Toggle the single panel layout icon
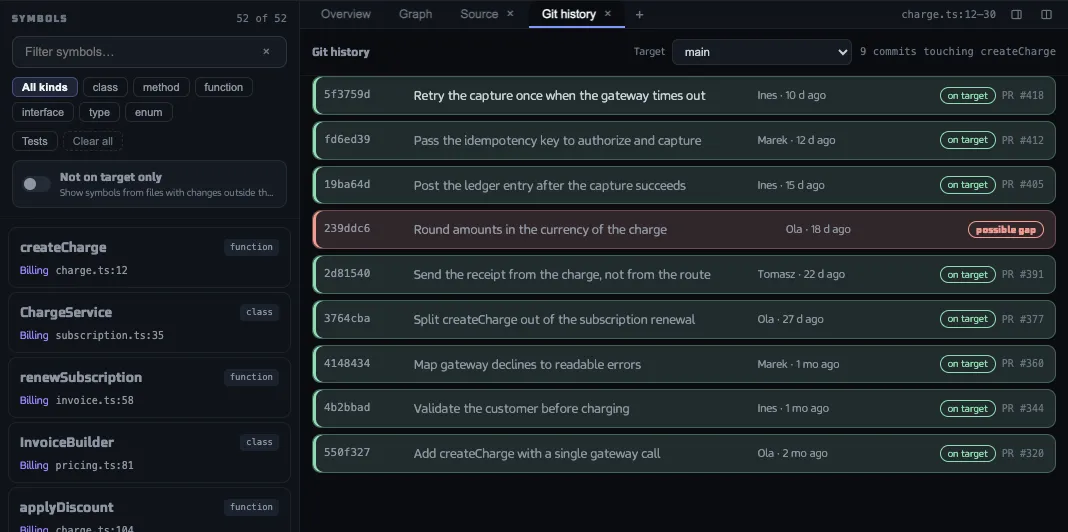Screen dimensions: 1068x532 [1016, 14]
